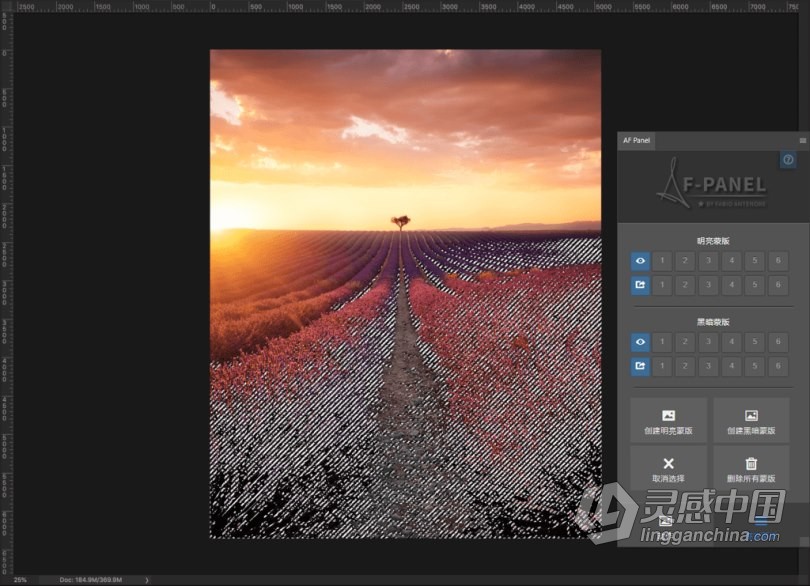Preview dark mask 1 in the 黑暗蒙版 eye row
The height and width of the screenshot is (586, 810).
pos(662,342)
